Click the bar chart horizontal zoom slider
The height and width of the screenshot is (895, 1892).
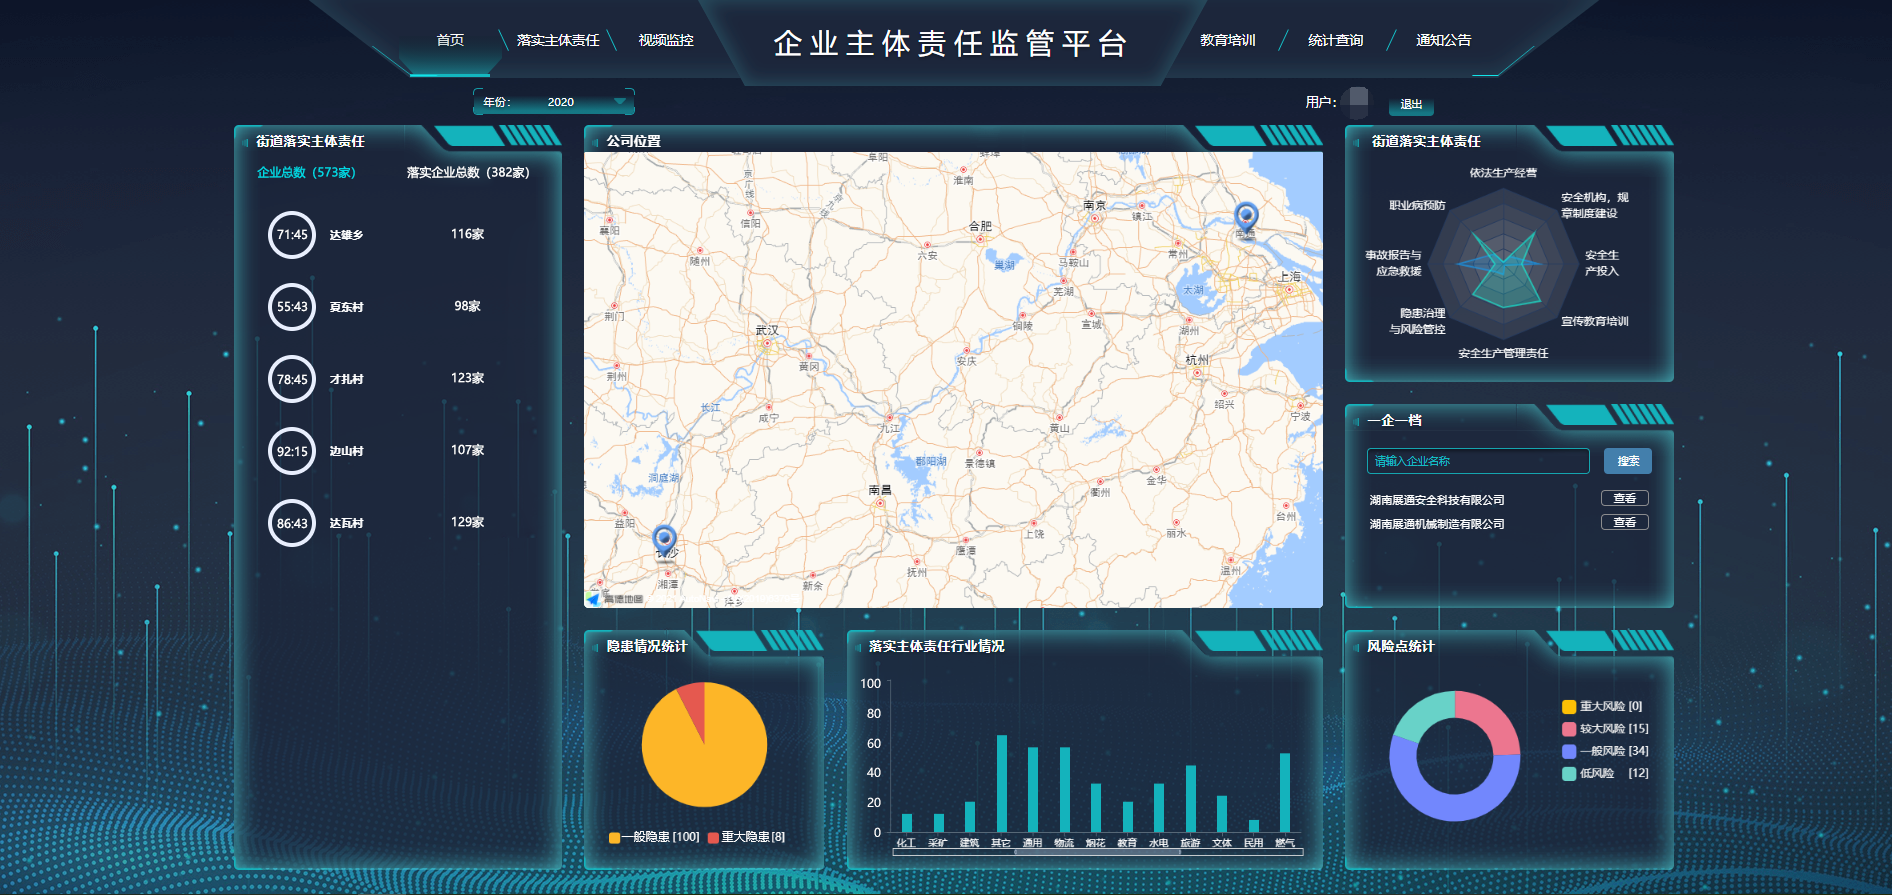click(1097, 852)
